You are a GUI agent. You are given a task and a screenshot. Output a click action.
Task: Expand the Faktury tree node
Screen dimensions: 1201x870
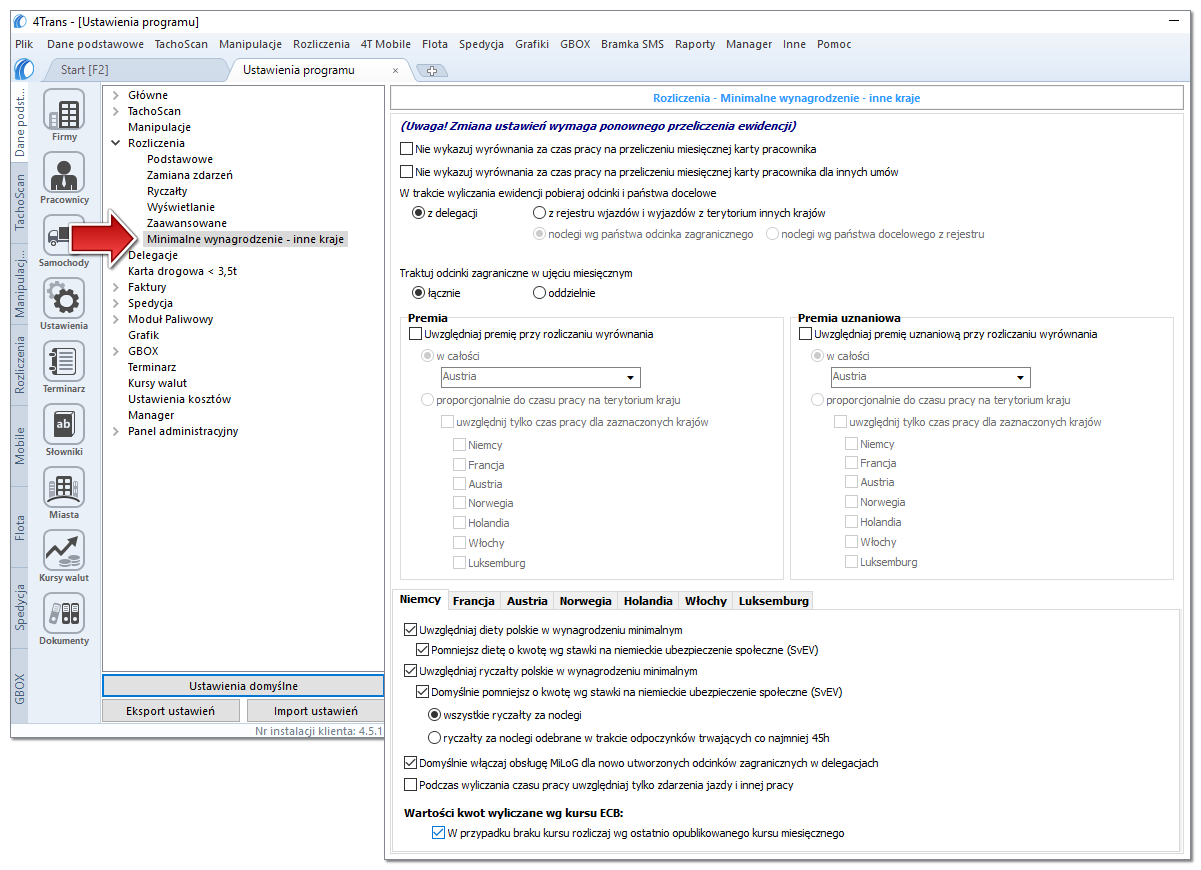116,288
